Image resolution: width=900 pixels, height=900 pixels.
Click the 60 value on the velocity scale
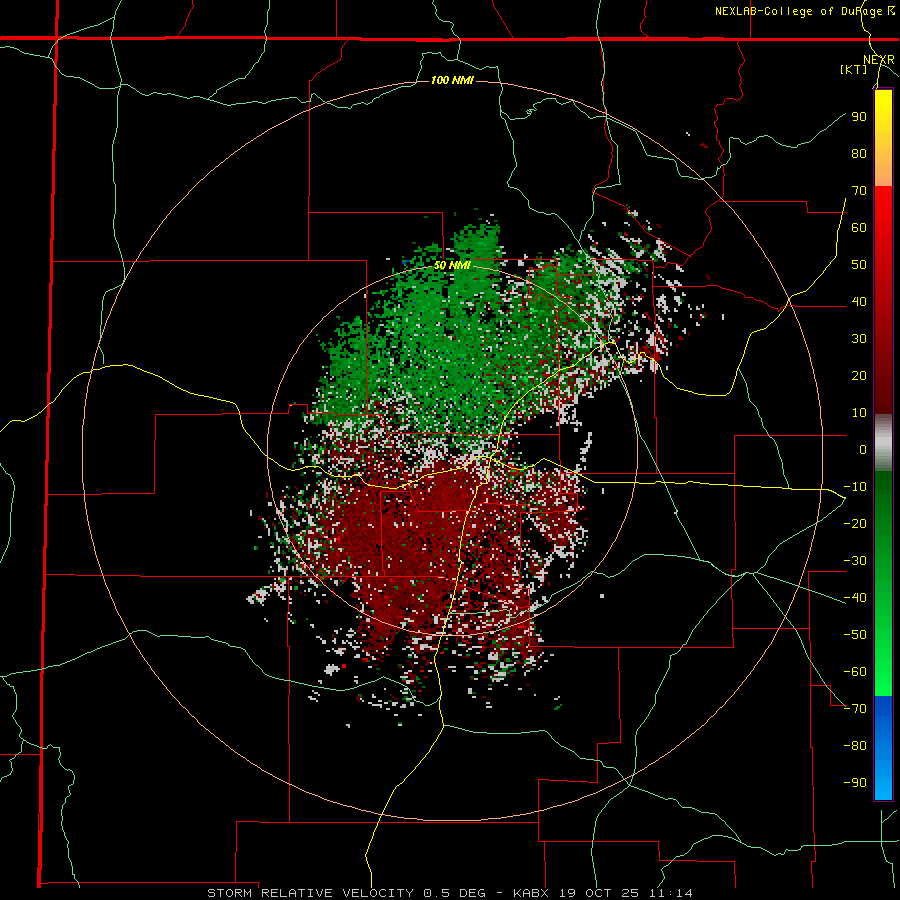tap(859, 227)
